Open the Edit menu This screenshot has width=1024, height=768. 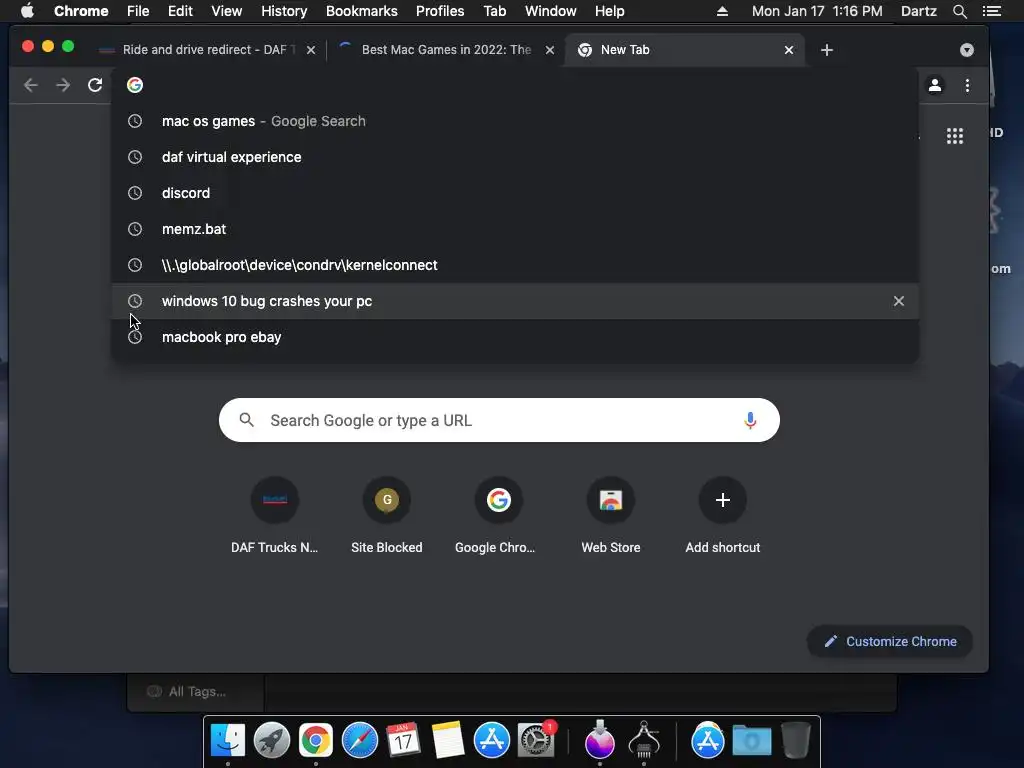pyautogui.click(x=180, y=11)
